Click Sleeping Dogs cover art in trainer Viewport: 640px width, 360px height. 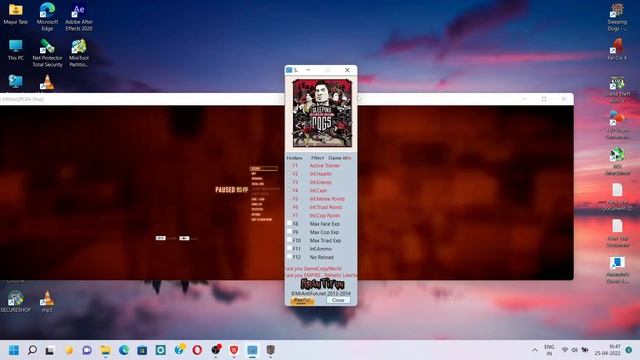(322, 113)
